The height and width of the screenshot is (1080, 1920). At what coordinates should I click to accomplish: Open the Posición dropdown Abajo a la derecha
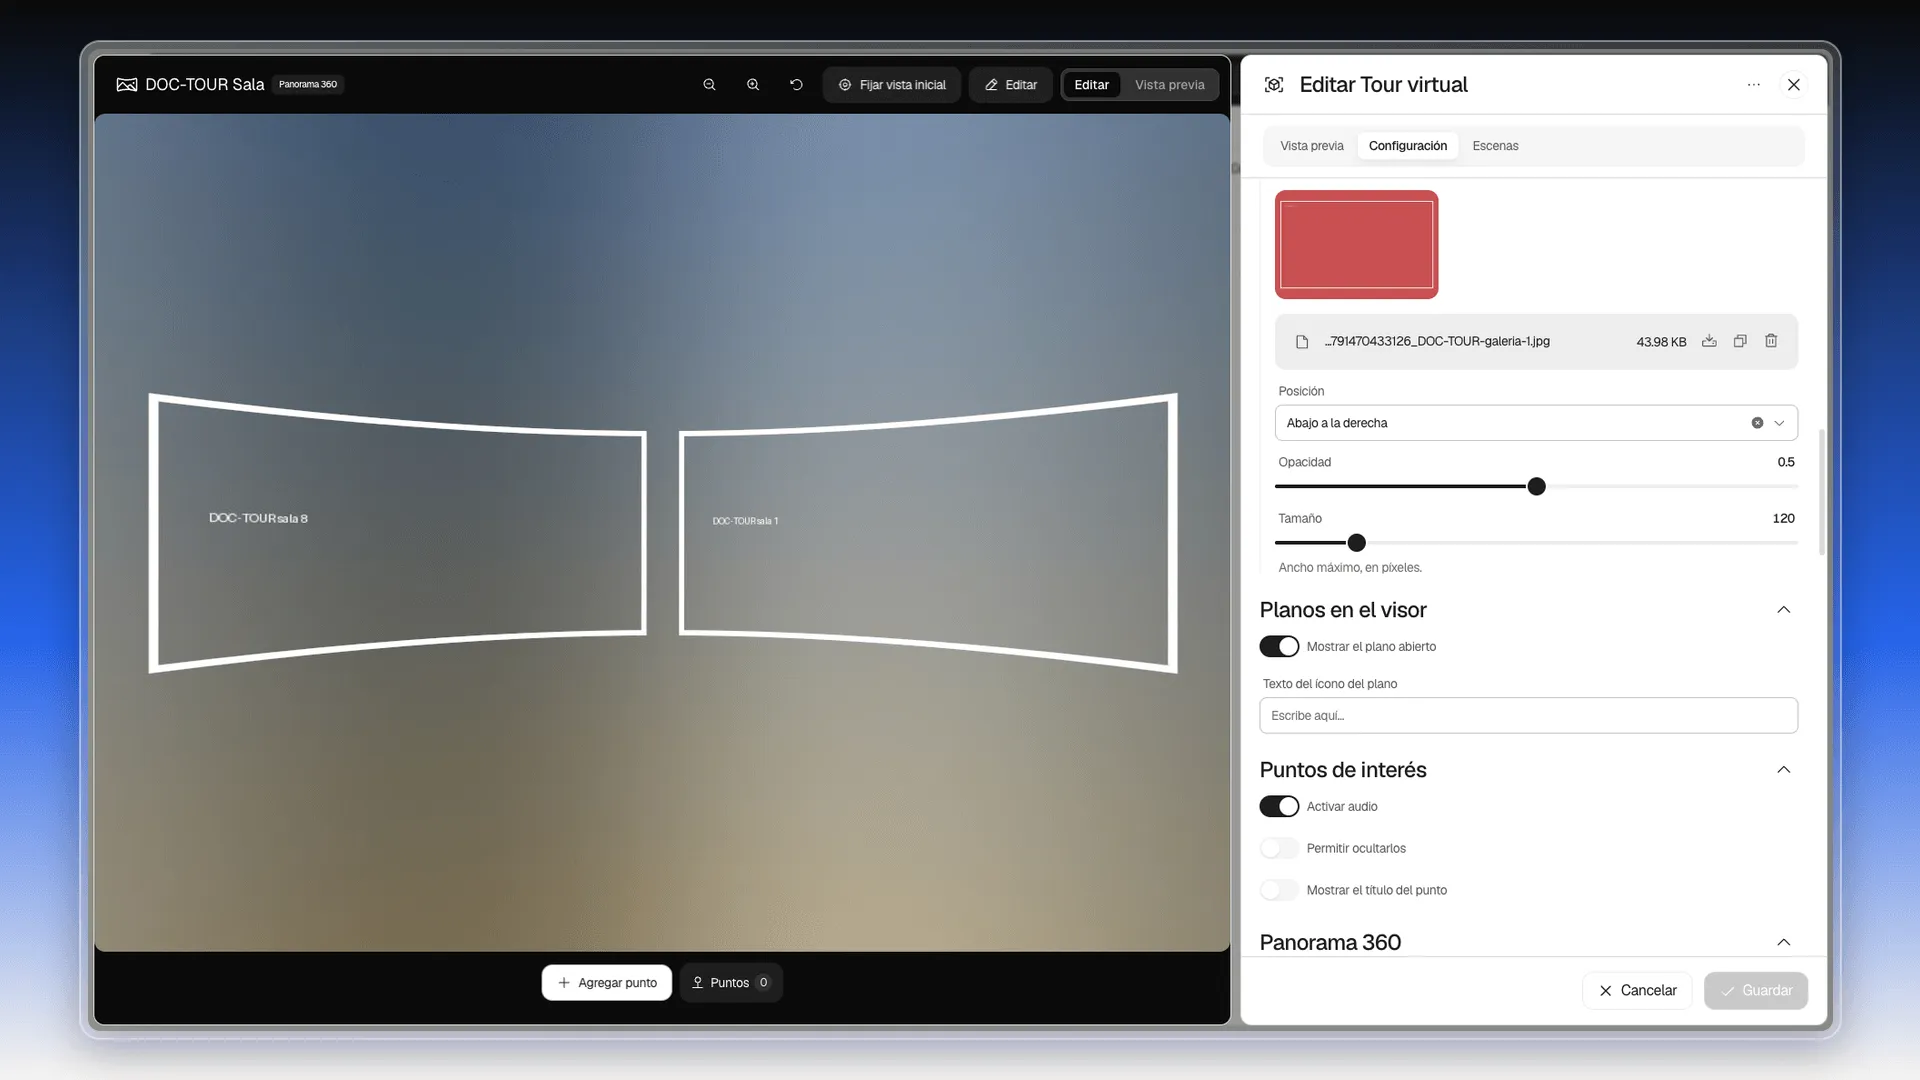pos(1536,423)
